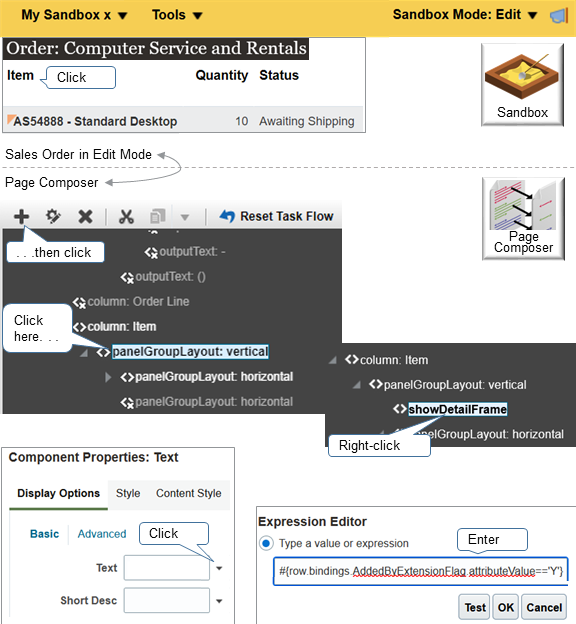This screenshot has width=576, height=624.
Task: Open the Sandbox Mode: Edit dropdown
Action: click(x=465, y=15)
